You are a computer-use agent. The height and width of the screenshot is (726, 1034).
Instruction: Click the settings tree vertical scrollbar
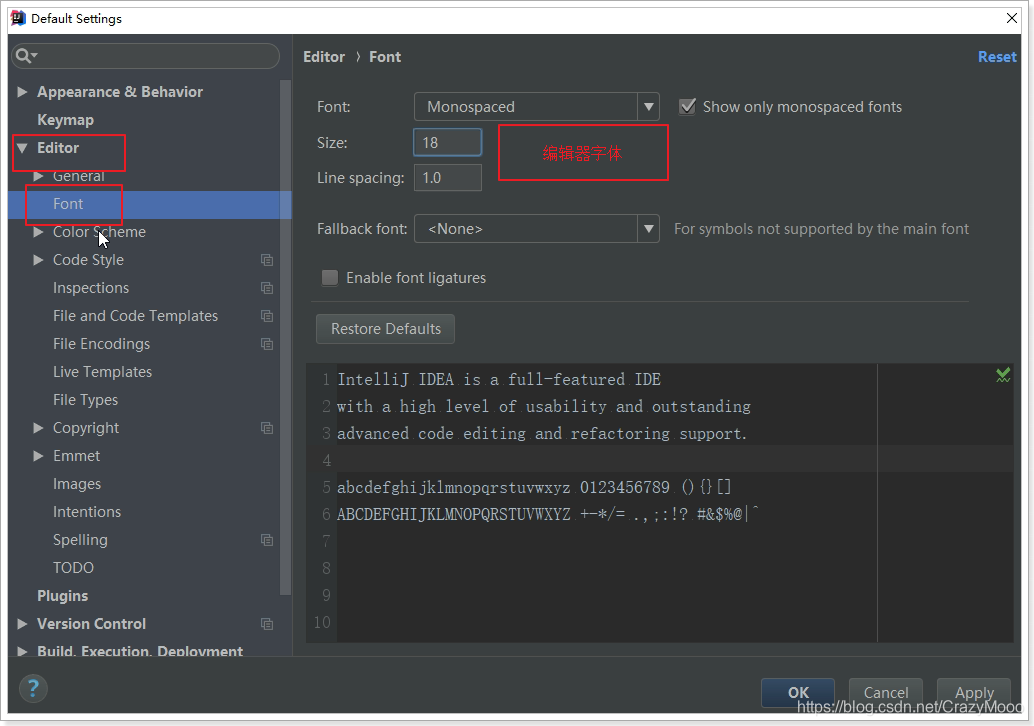point(286,338)
